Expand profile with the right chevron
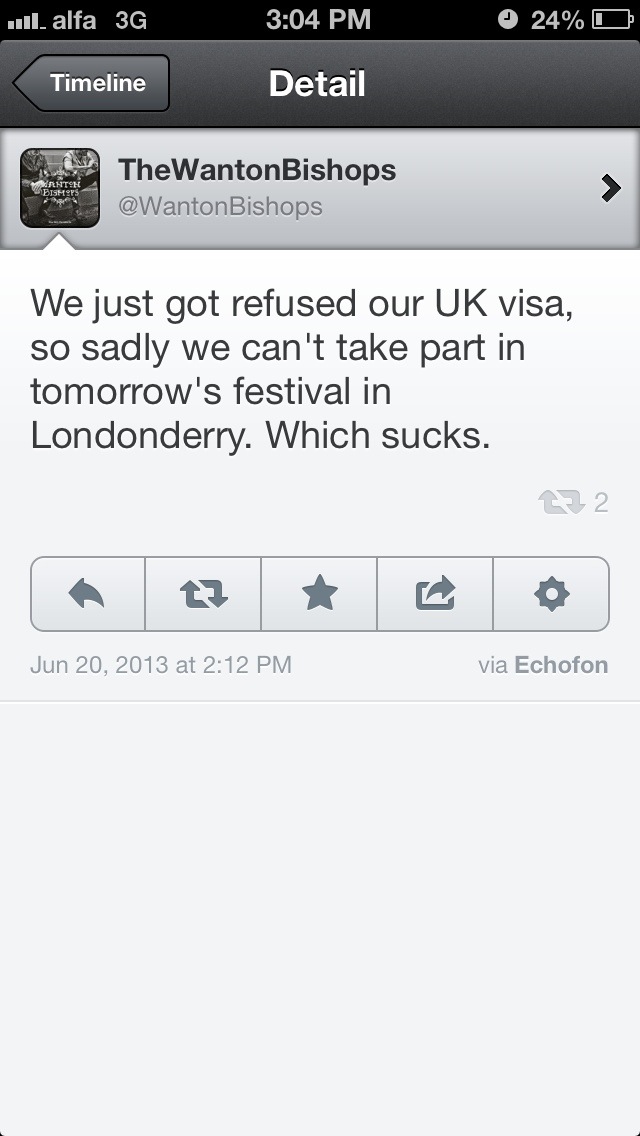This screenshot has width=640, height=1136. coord(609,188)
